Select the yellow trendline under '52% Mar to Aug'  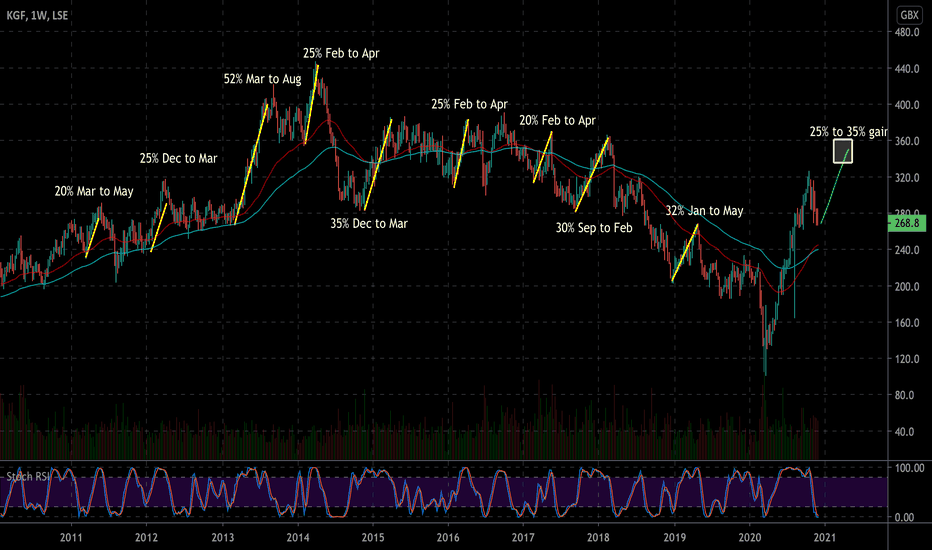click(x=251, y=164)
